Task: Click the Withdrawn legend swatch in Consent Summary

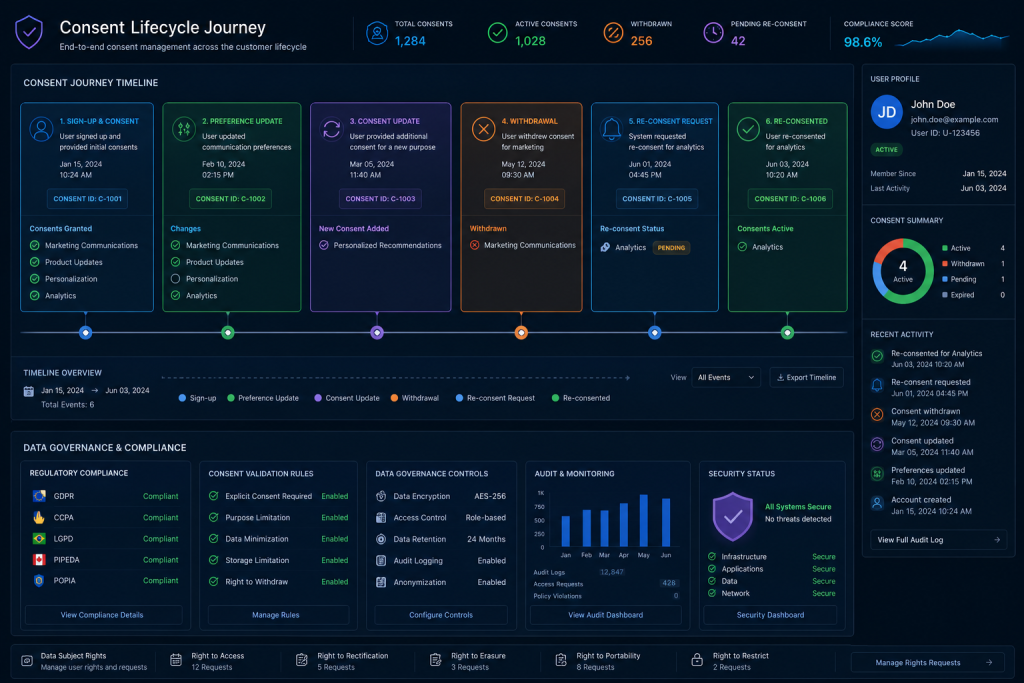Action: point(944,264)
